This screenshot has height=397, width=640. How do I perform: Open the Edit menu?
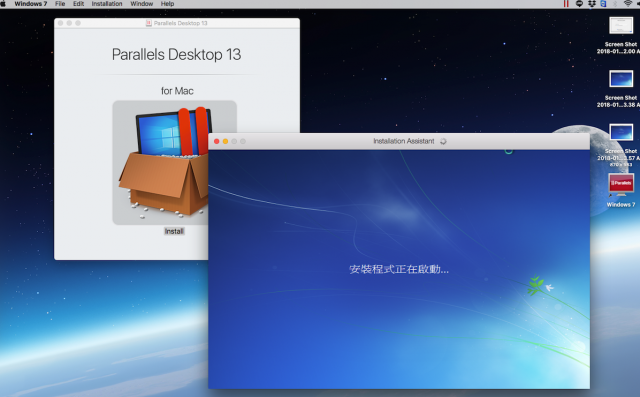pos(78,4)
